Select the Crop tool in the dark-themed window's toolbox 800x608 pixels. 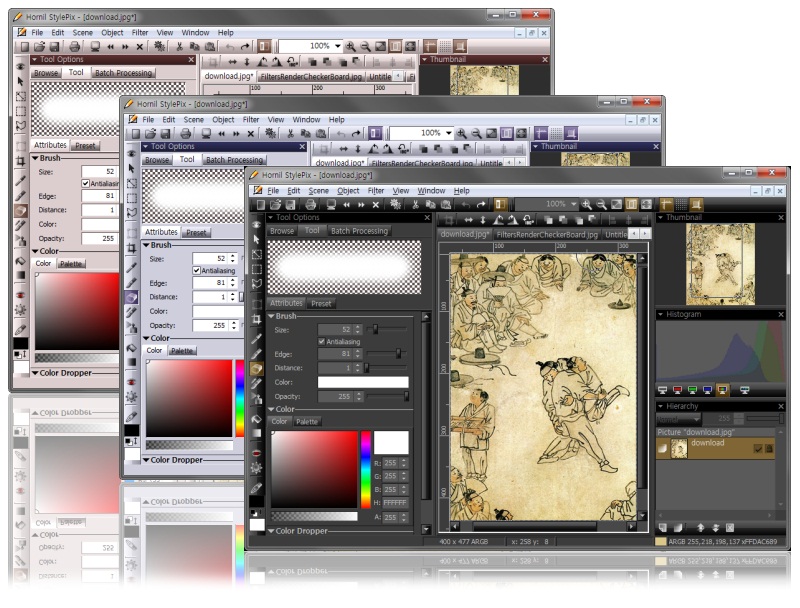(x=257, y=319)
